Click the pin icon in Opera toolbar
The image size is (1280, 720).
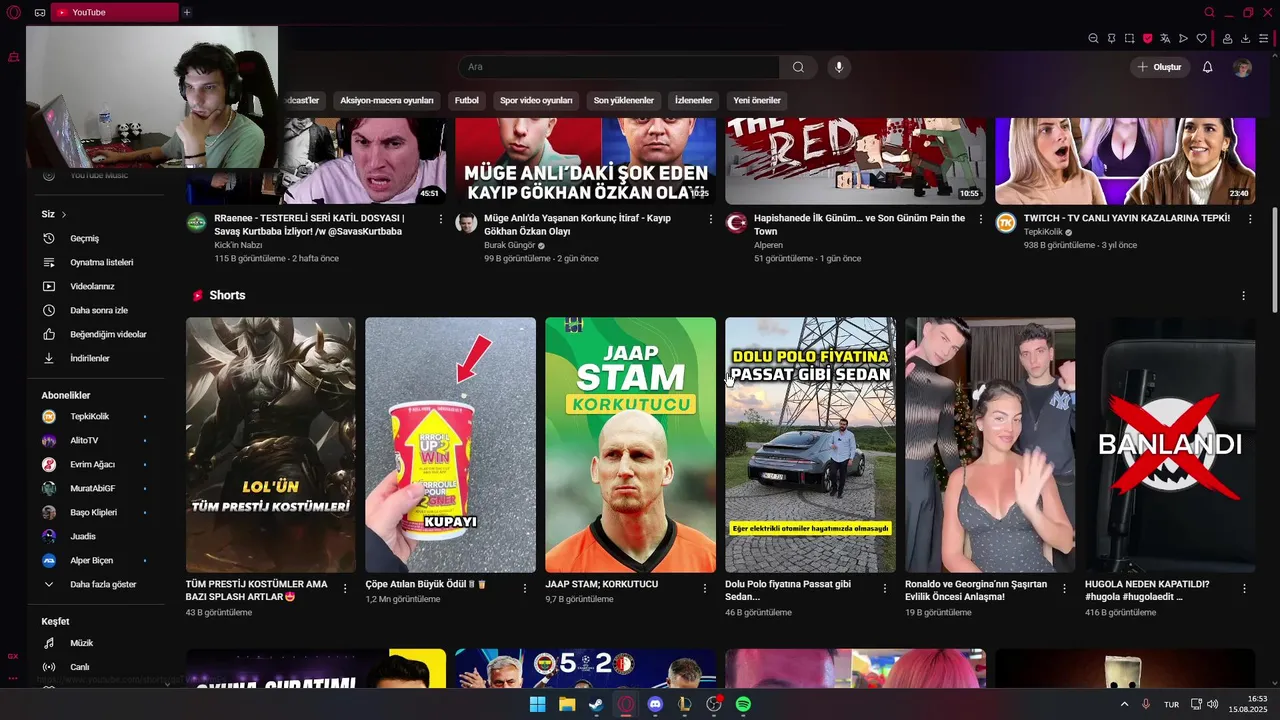[x=1111, y=39]
